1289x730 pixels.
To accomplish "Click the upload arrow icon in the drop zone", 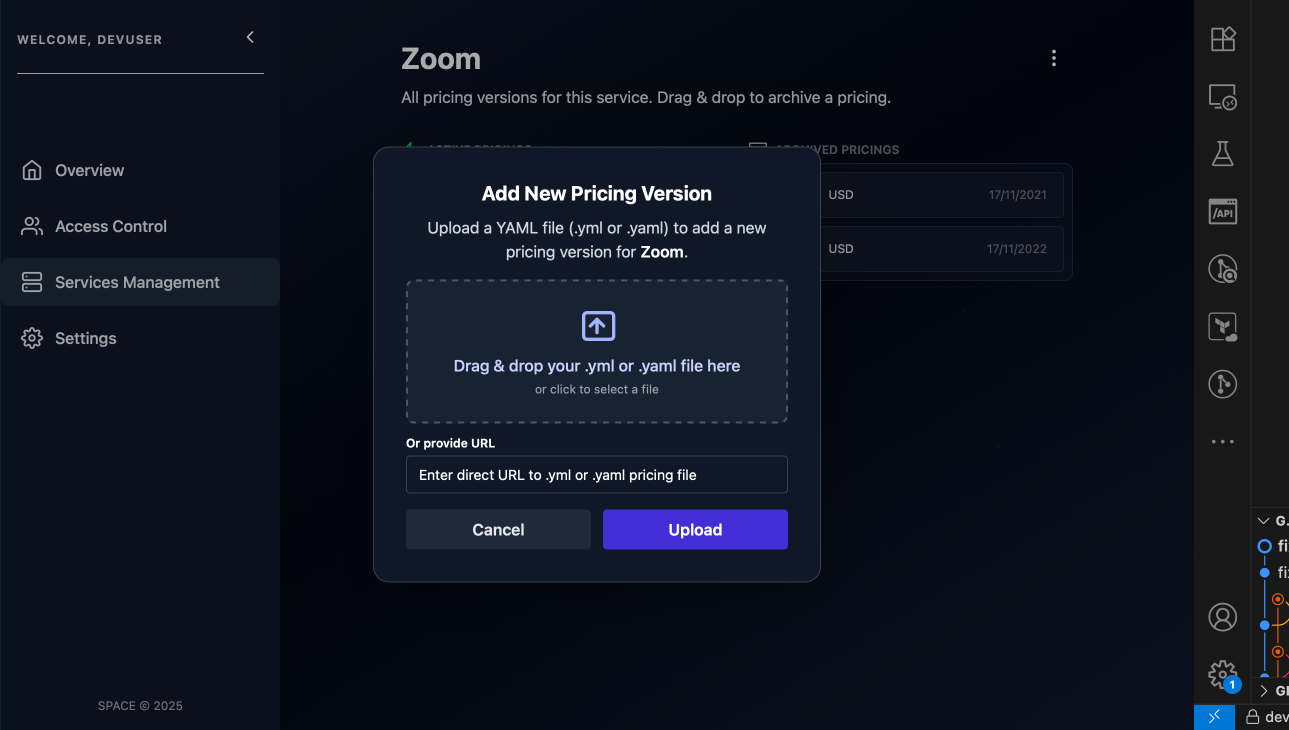I will pyautogui.click(x=597, y=326).
